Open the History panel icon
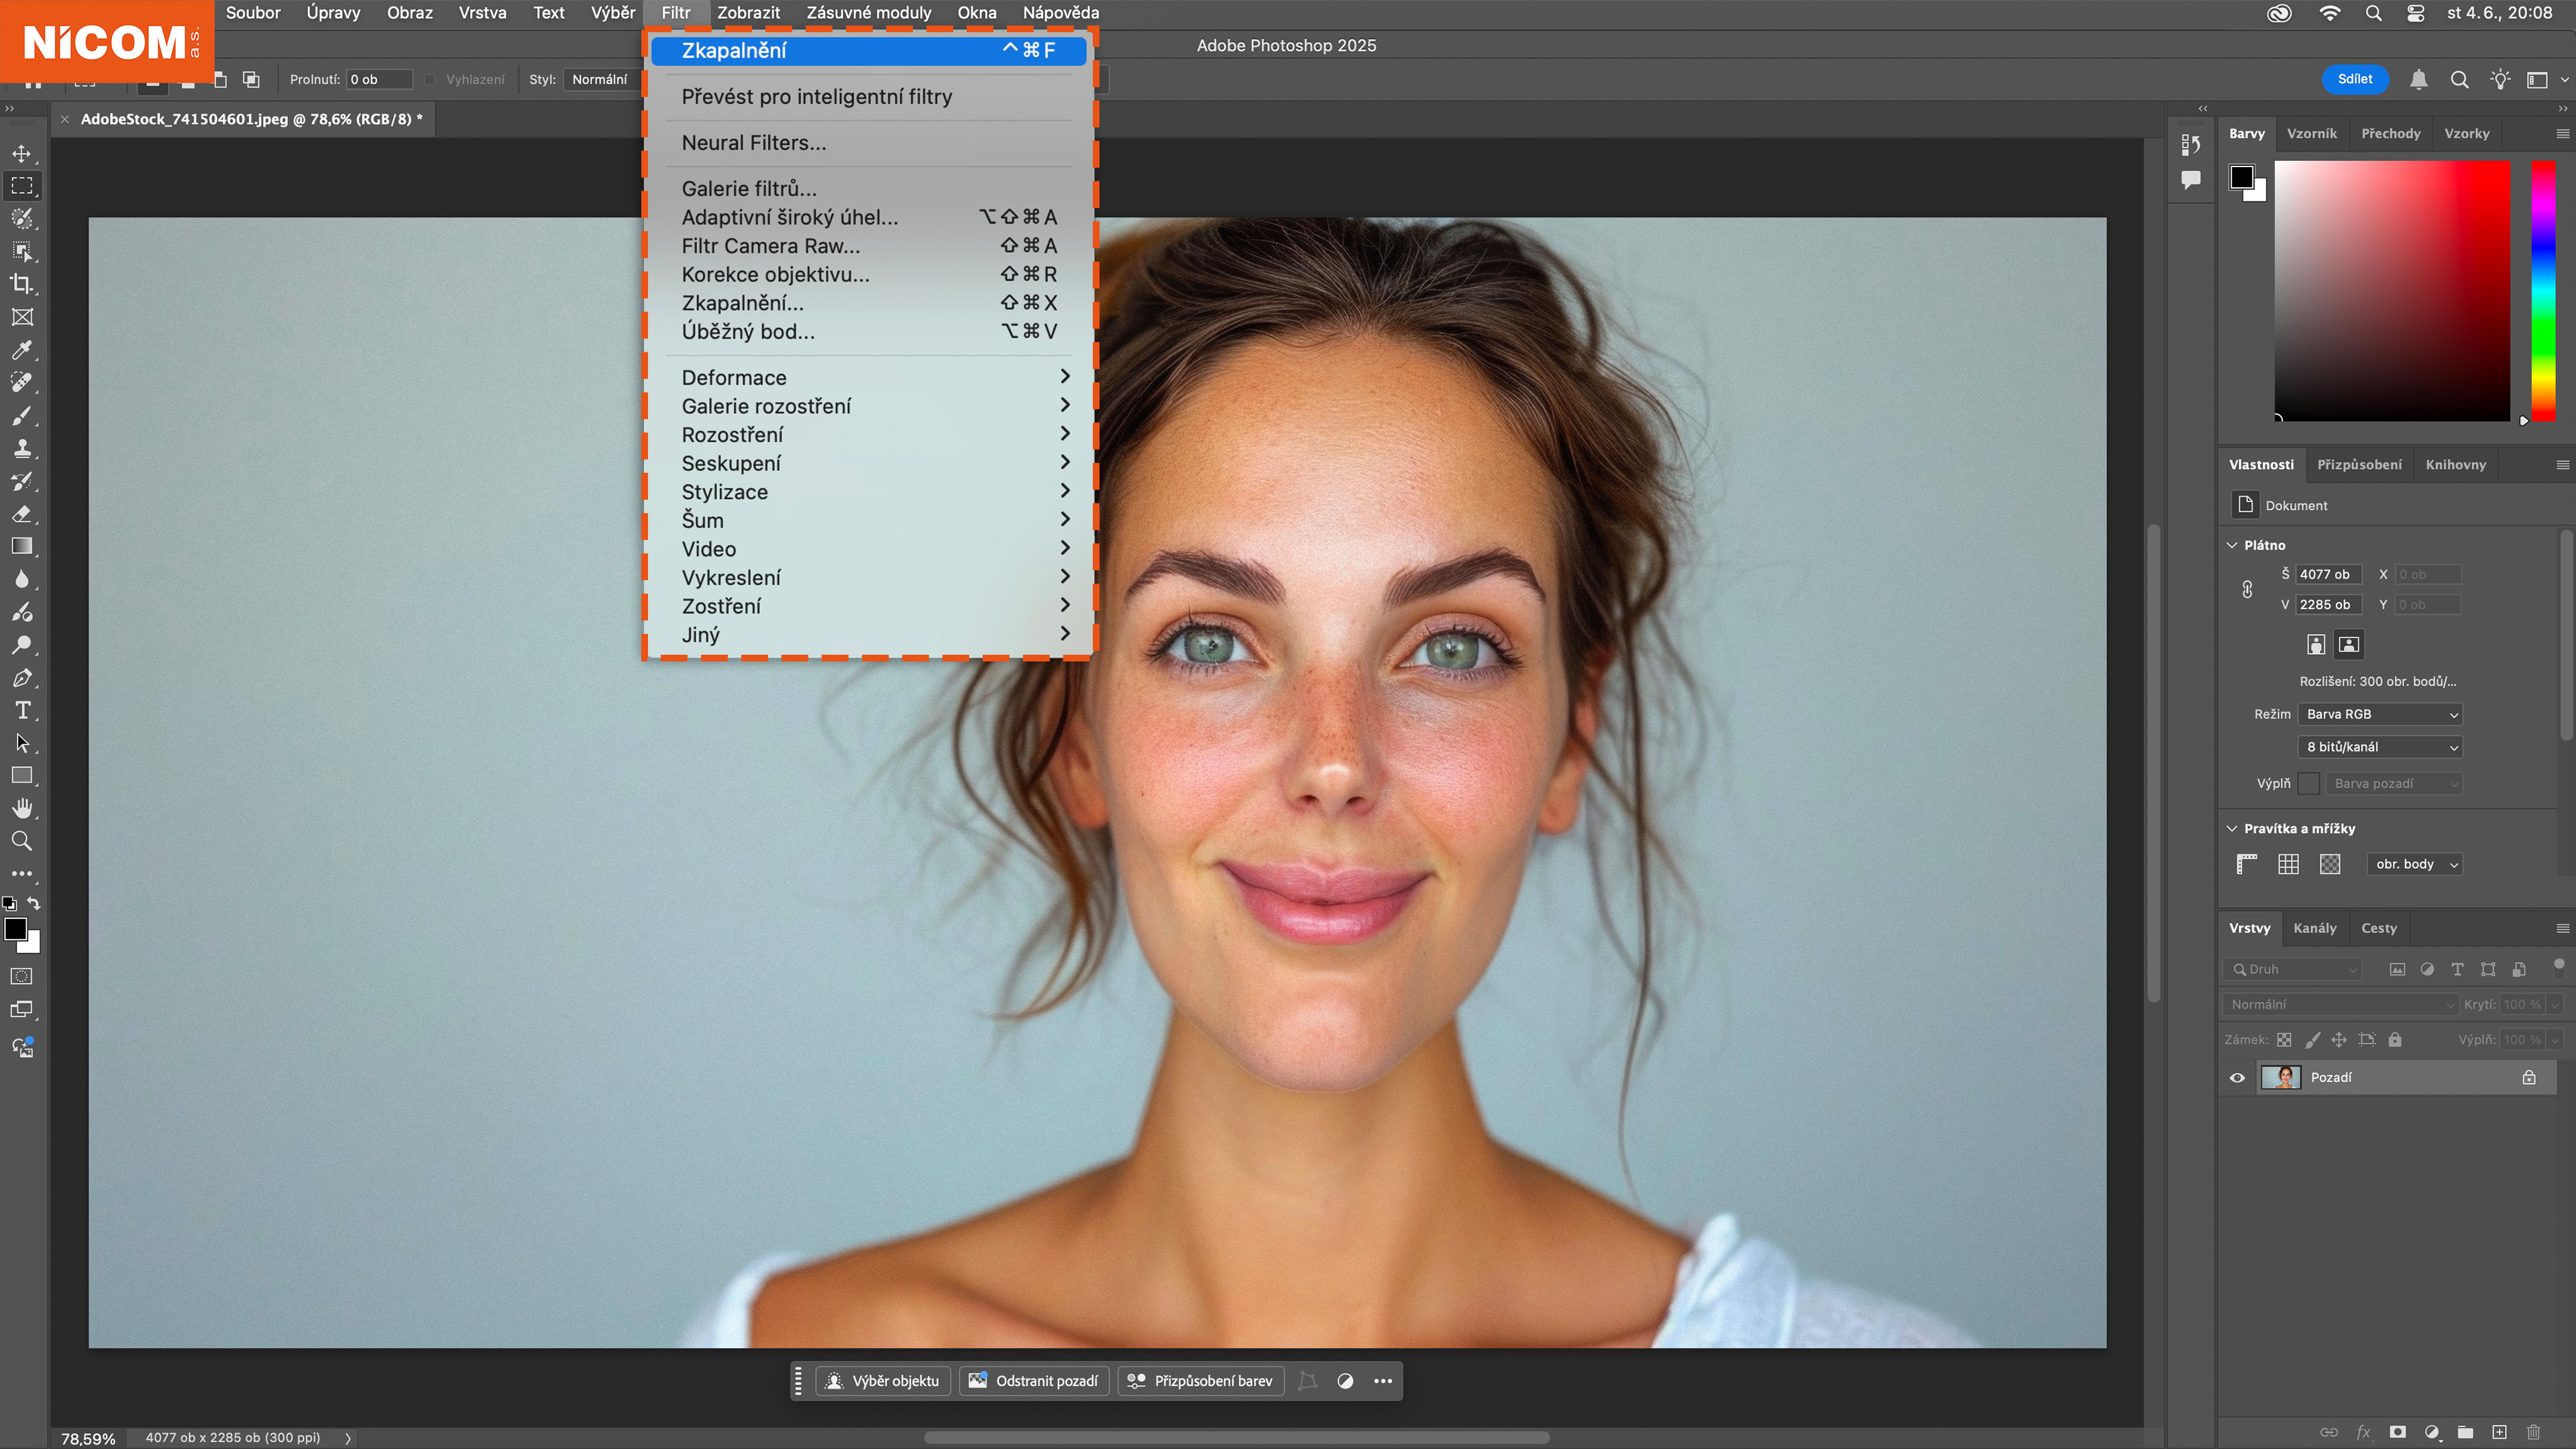 2190,145
